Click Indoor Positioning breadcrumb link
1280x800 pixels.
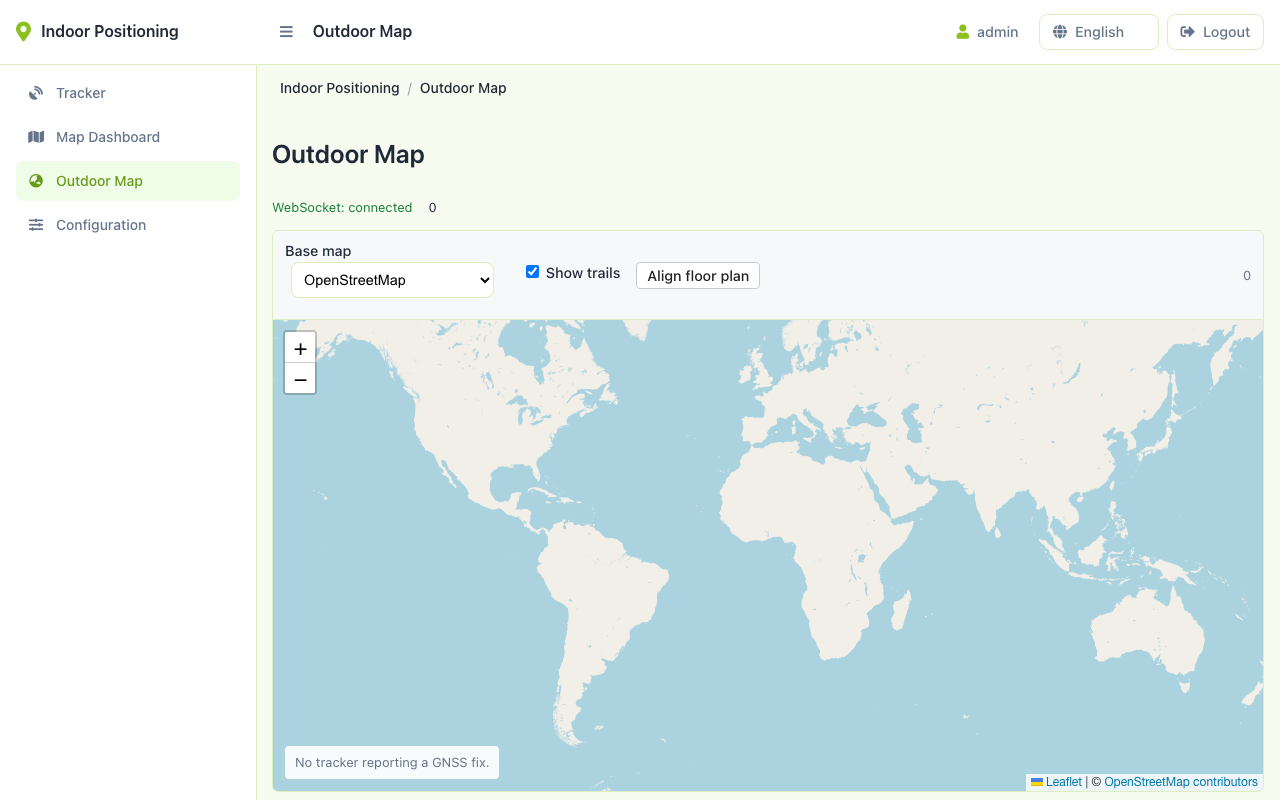click(340, 88)
